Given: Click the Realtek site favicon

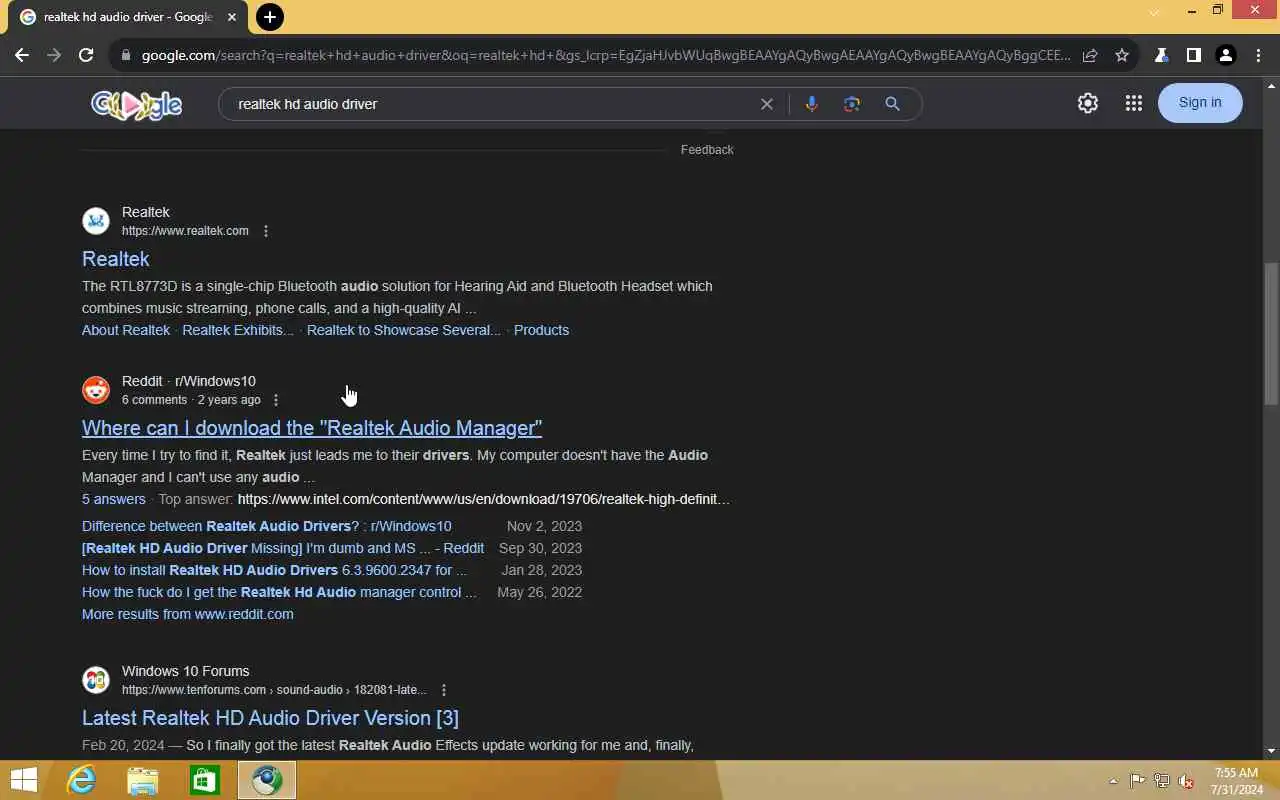Looking at the screenshot, I should click(96, 220).
